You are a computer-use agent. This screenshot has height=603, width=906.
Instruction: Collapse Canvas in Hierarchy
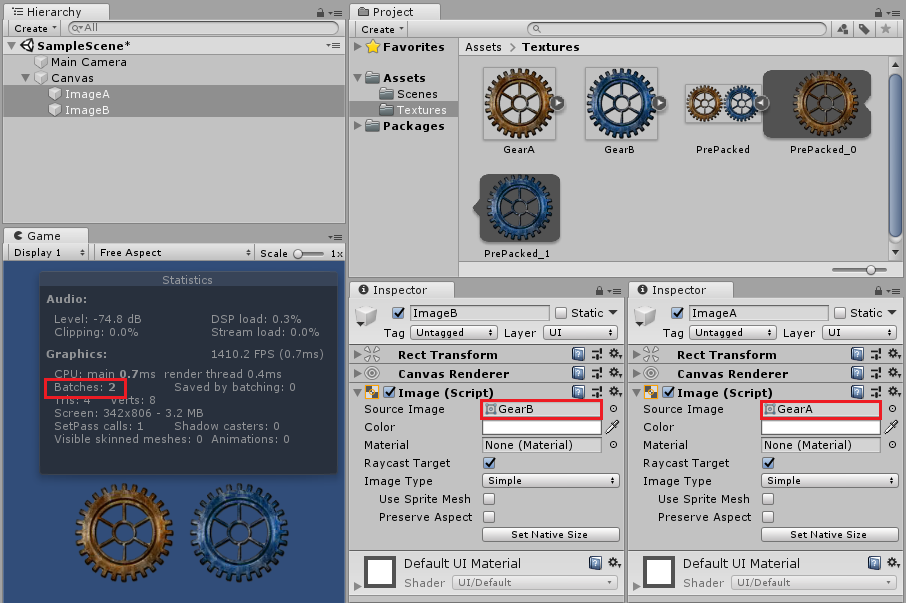click(25, 77)
